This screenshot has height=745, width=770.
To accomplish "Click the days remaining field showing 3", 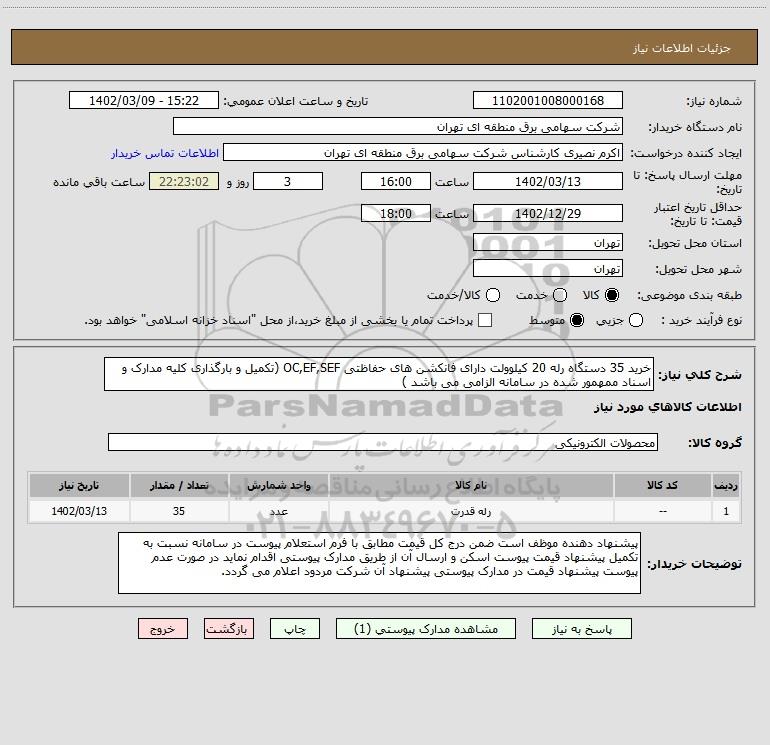I will 288,181.
